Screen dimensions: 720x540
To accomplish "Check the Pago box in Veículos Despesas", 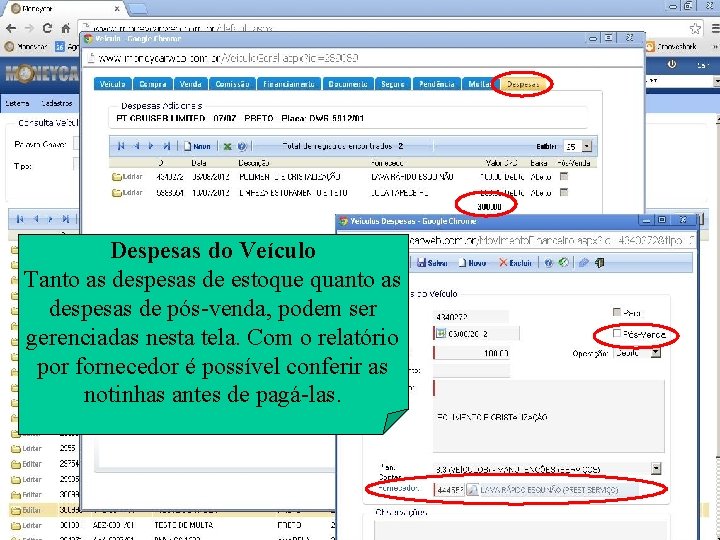I will tap(617, 312).
